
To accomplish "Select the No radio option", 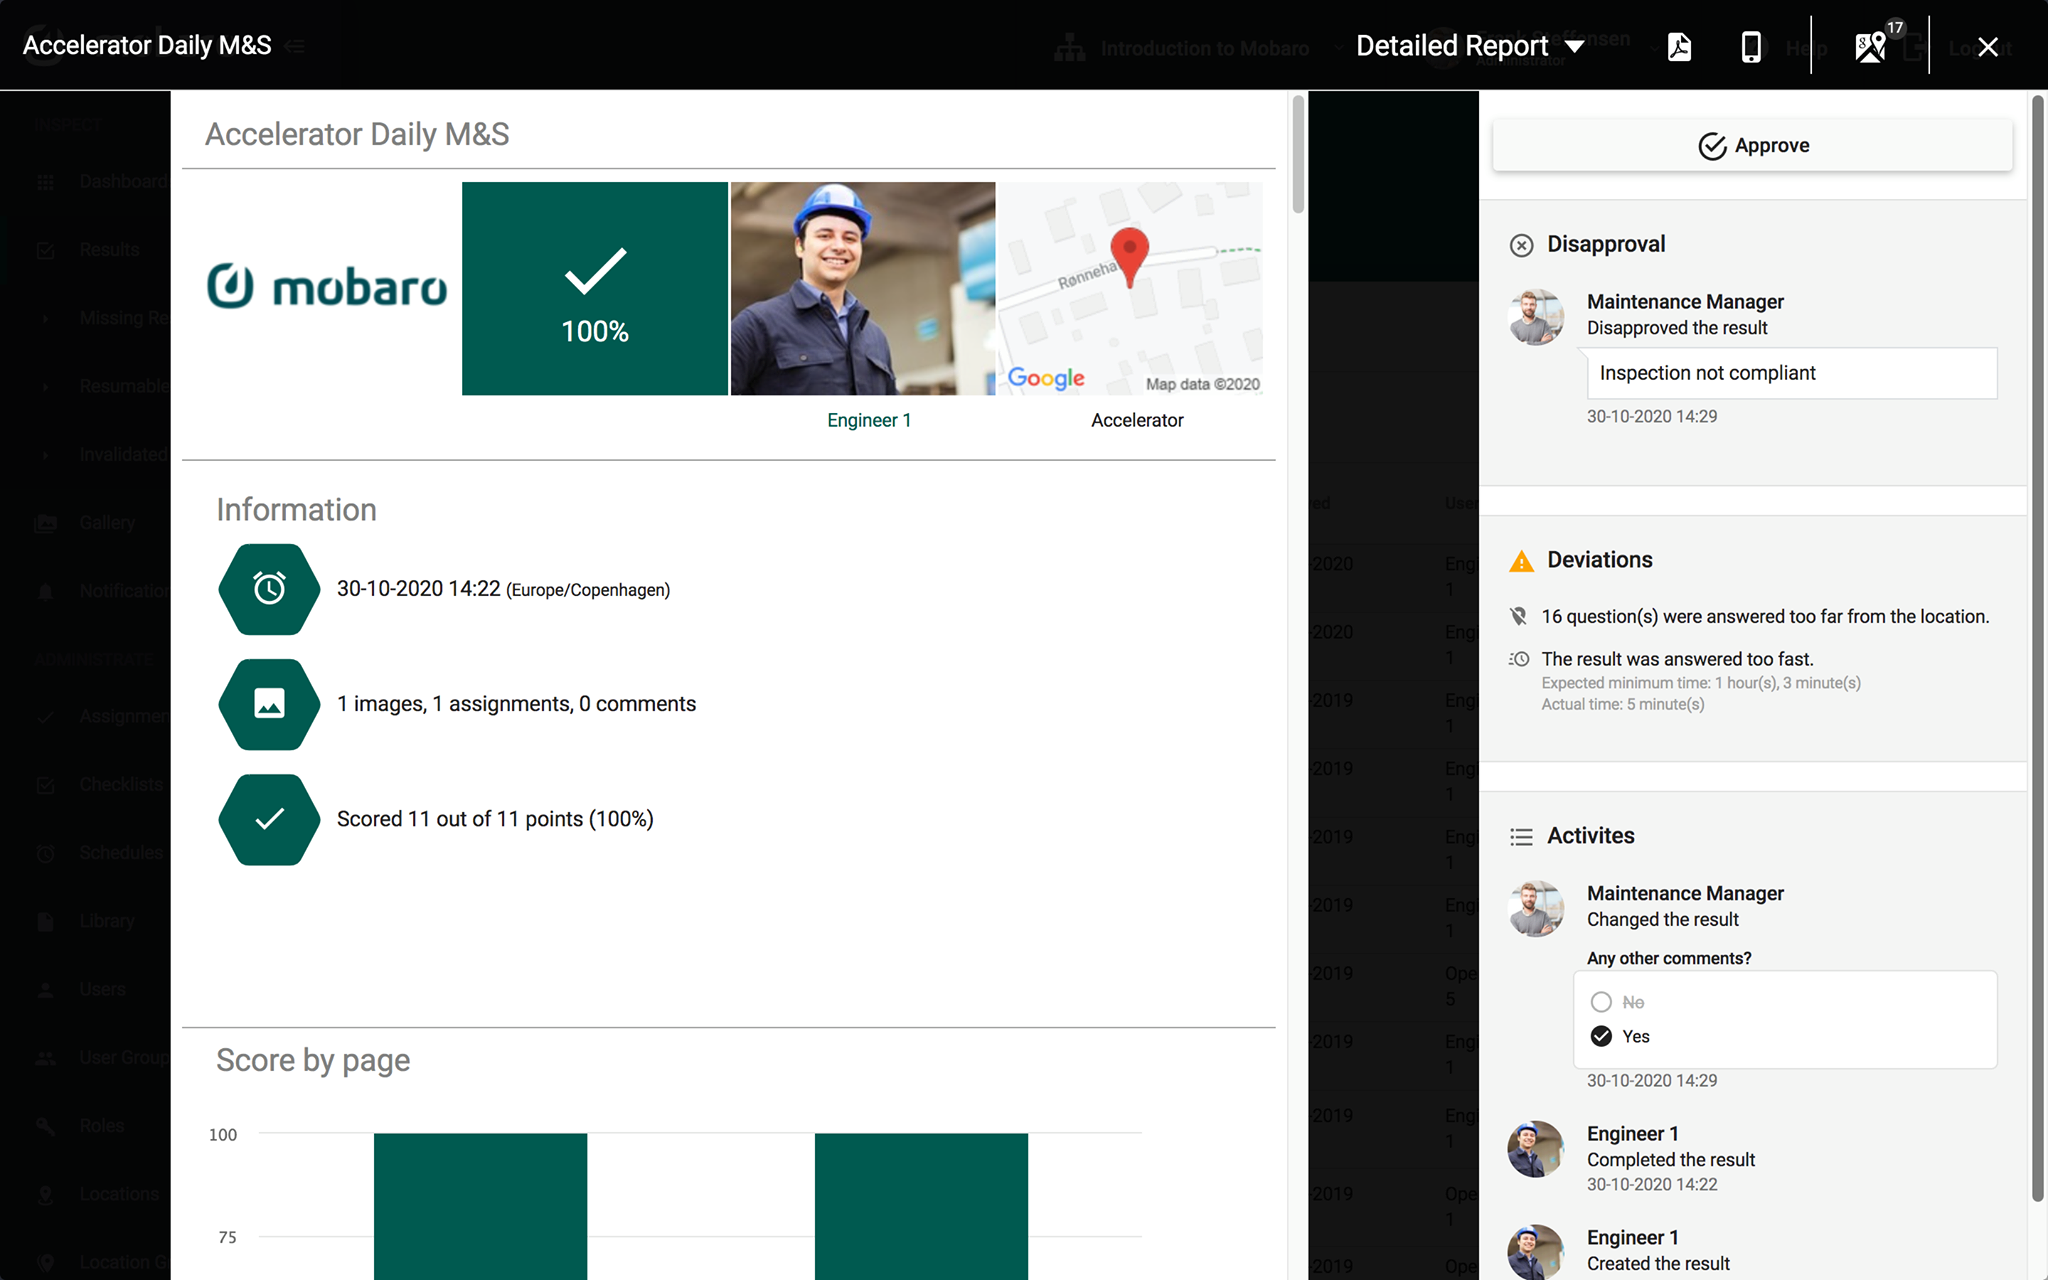I will (1601, 1002).
